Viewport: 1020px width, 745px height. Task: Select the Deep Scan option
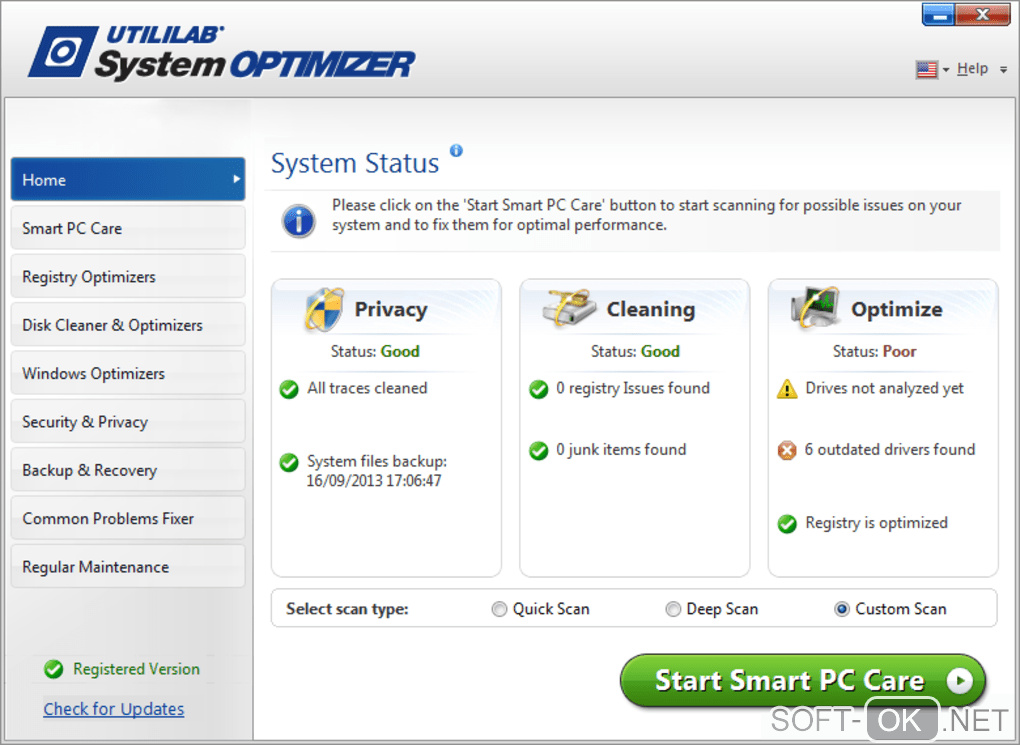point(673,609)
